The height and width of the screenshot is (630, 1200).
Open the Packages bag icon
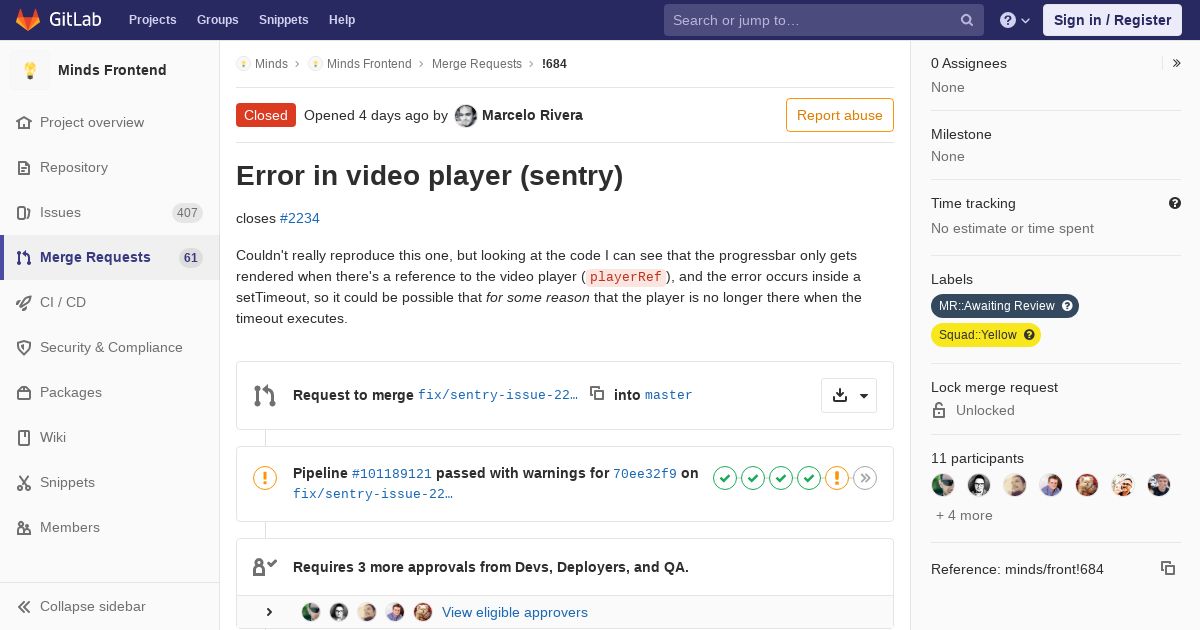tap(24, 392)
